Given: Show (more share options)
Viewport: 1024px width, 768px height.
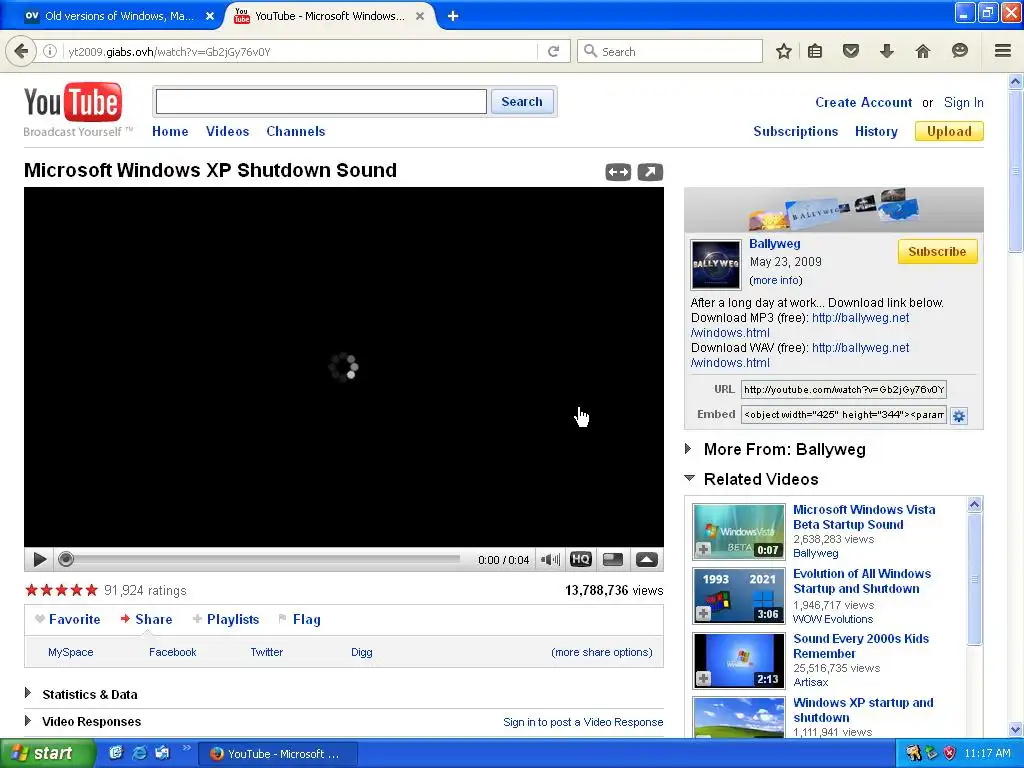Looking at the screenshot, I should tap(601, 652).
